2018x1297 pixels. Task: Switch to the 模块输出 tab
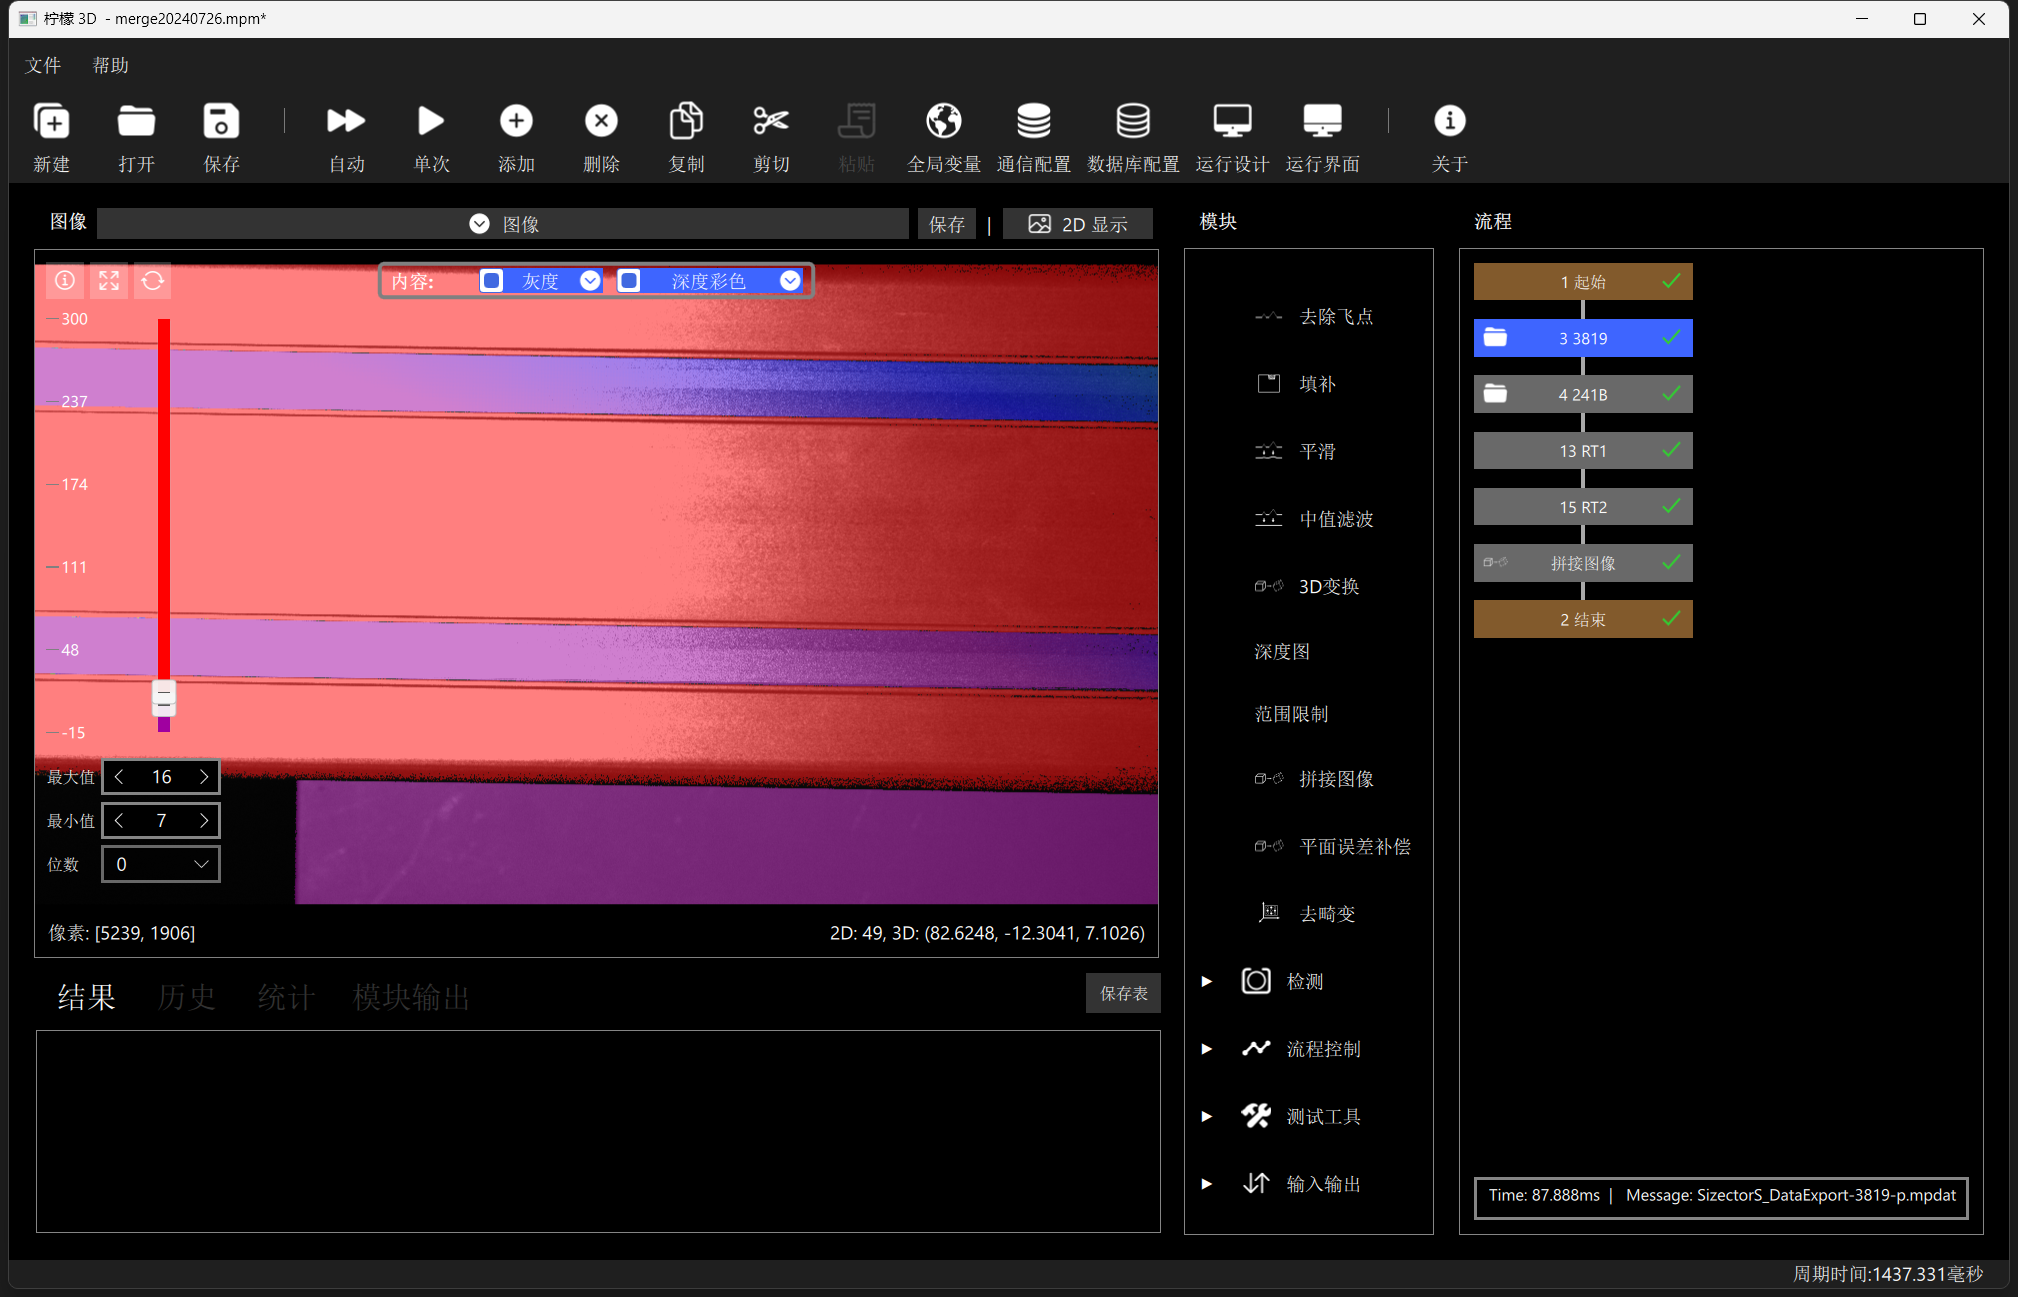(411, 997)
